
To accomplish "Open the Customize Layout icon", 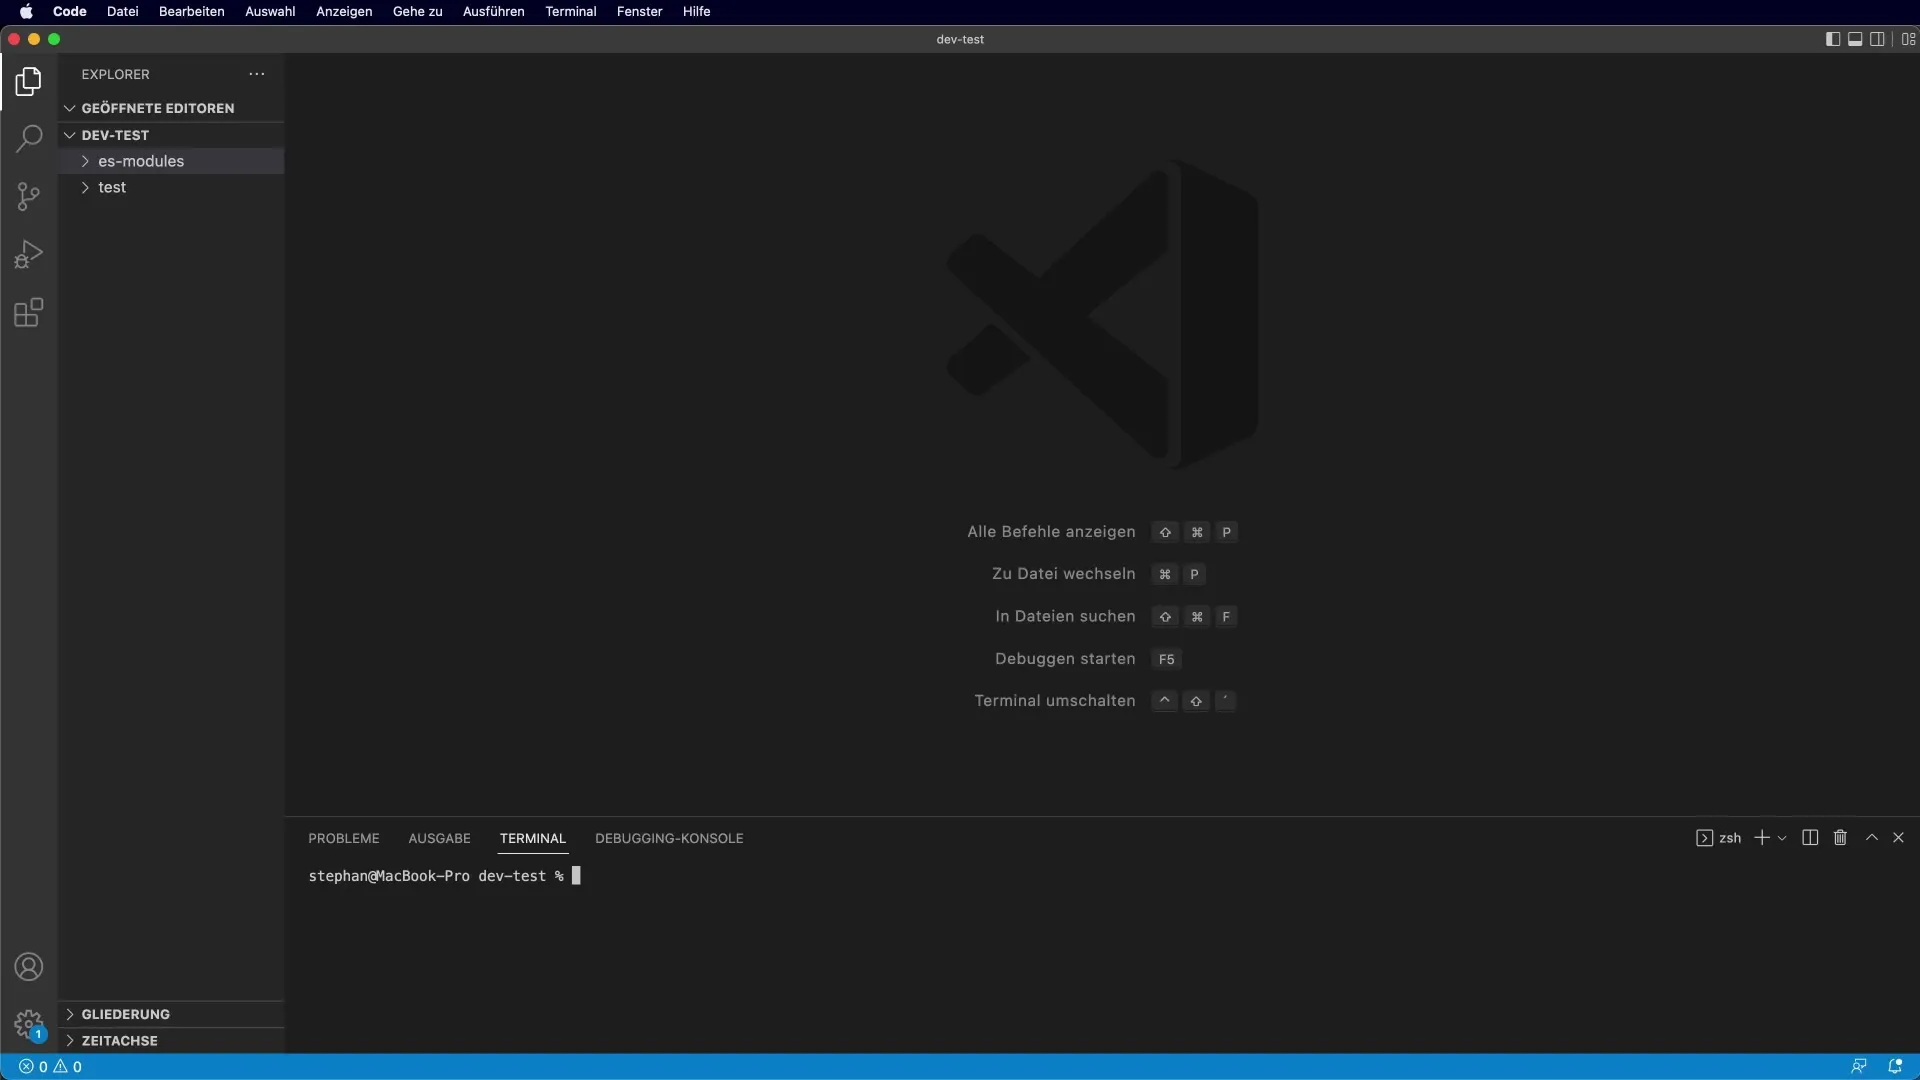I will tap(1908, 39).
